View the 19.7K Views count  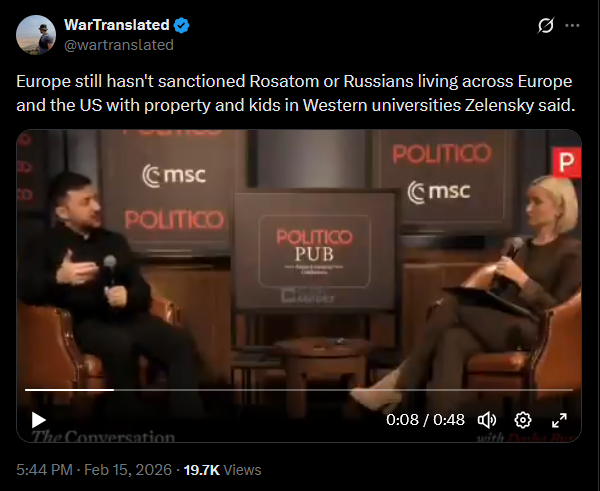(x=222, y=470)
